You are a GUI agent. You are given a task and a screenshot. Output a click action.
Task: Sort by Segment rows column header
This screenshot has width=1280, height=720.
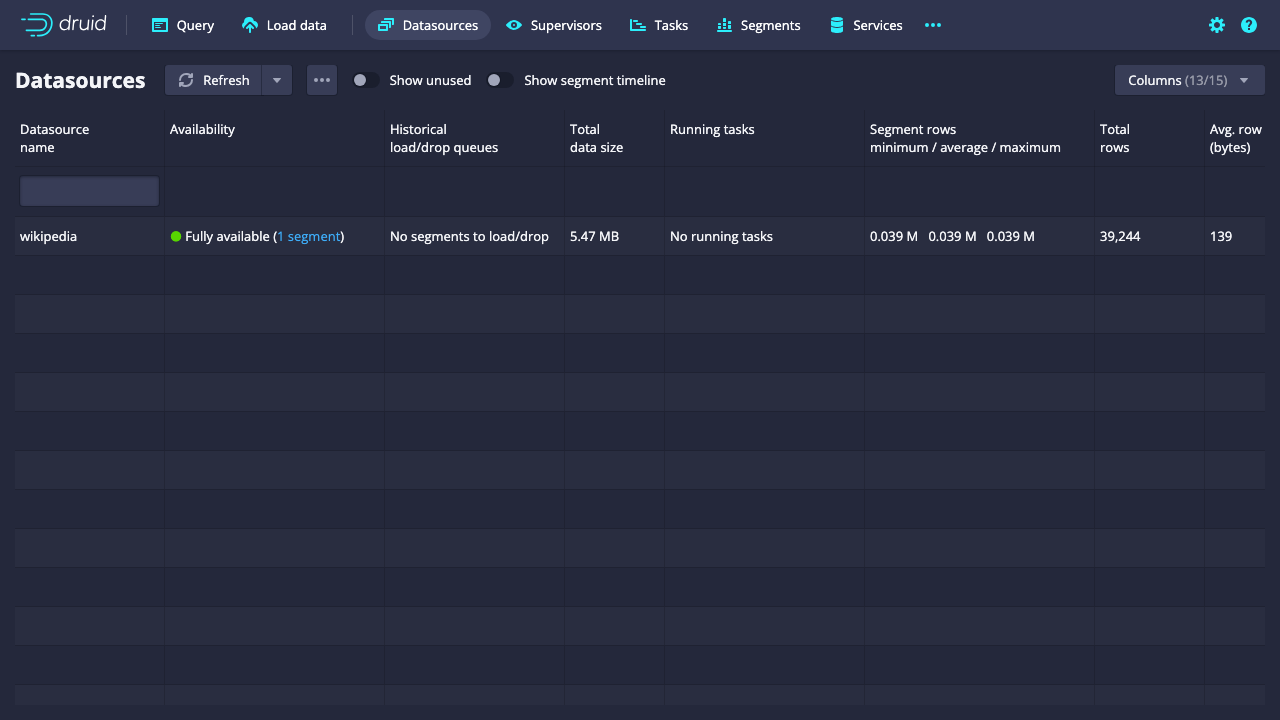[x=979, y=138]
